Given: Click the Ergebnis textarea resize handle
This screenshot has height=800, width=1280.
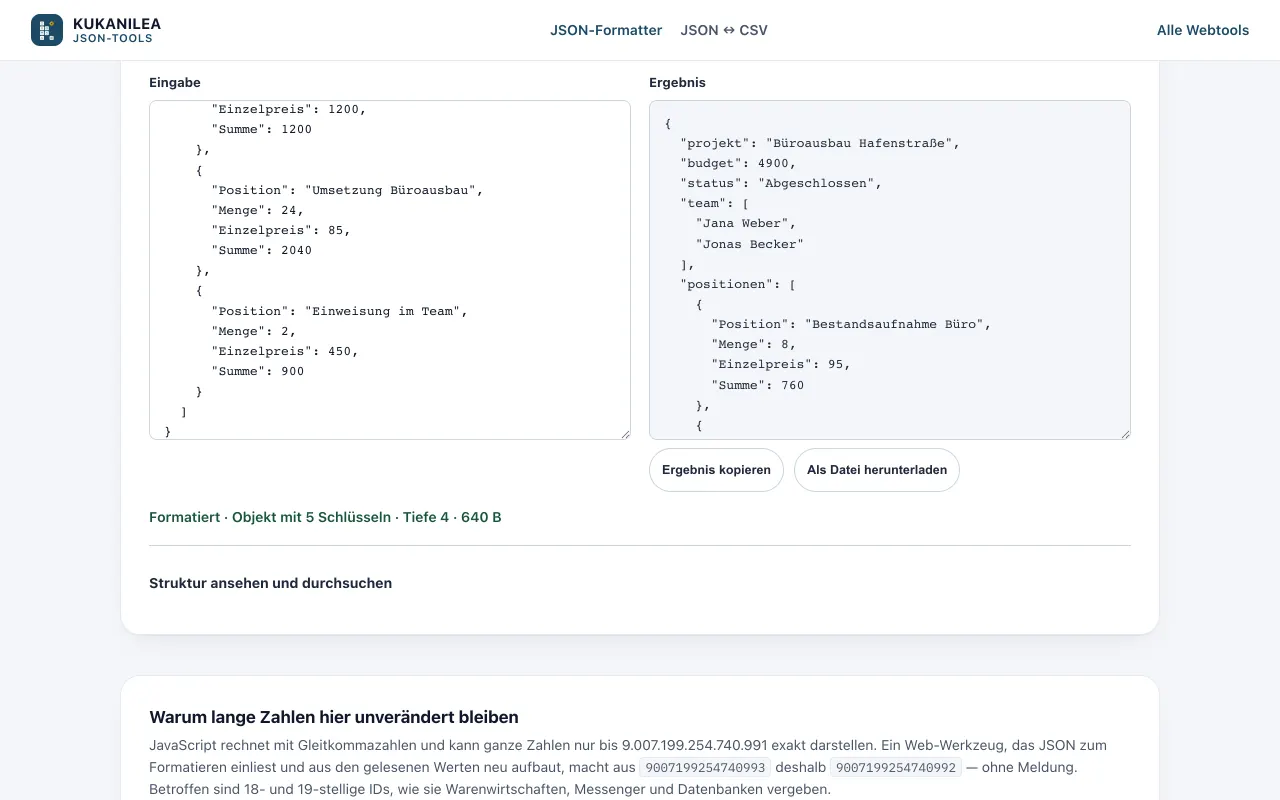Looking at the screenshot, I should [1124, 433].
